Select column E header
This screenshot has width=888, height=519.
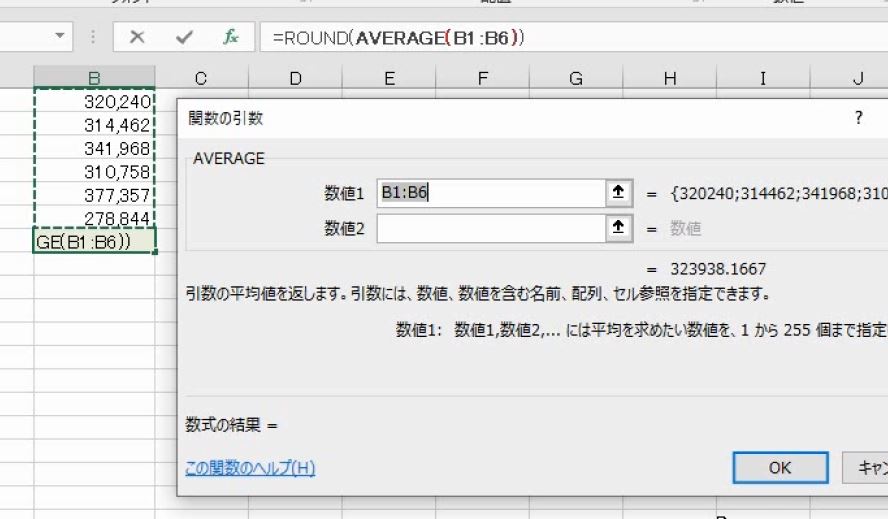point(389,78)
